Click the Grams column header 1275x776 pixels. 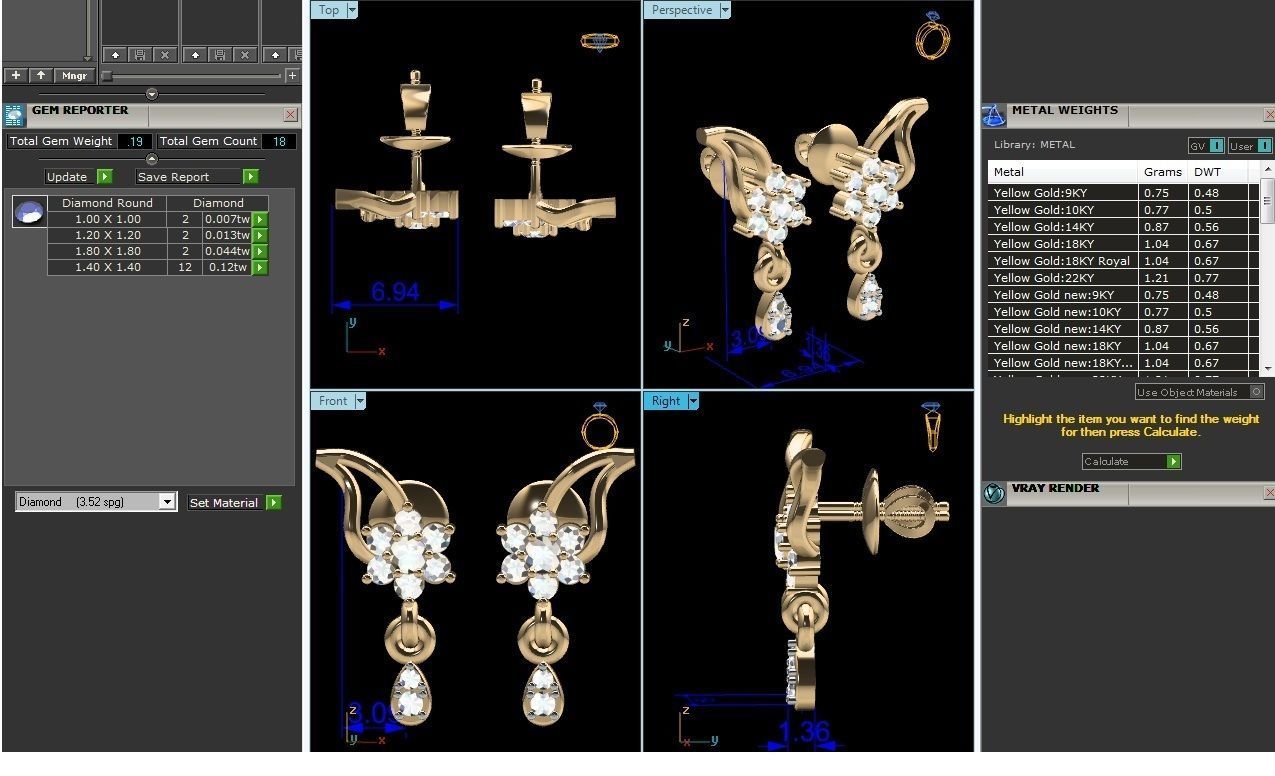[x=1164, y=172]
